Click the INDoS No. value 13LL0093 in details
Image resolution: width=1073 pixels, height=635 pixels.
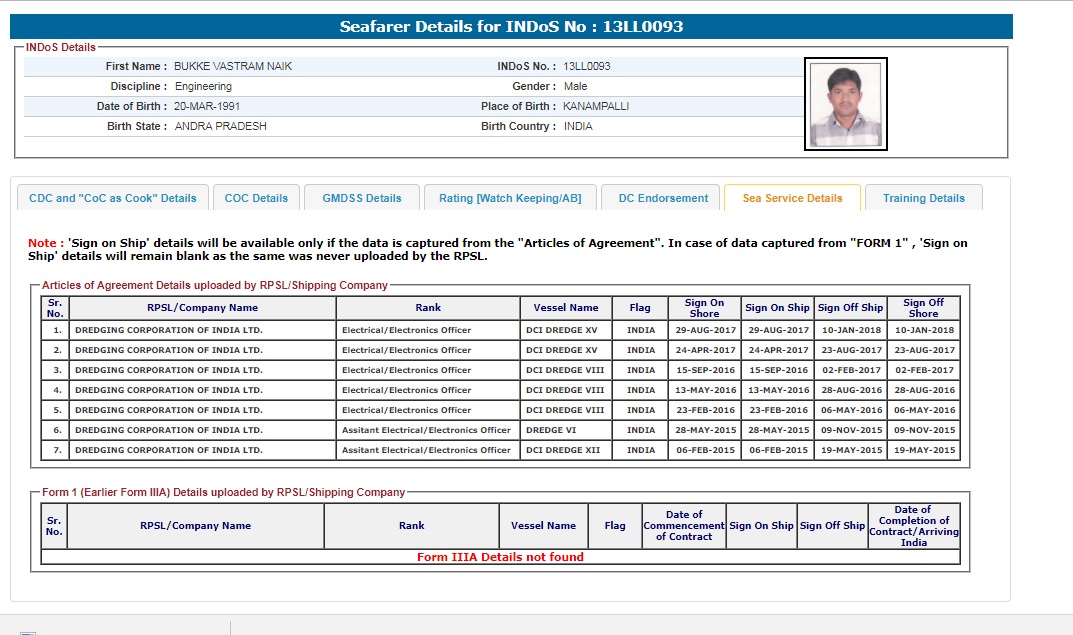[x=586, y=66]
